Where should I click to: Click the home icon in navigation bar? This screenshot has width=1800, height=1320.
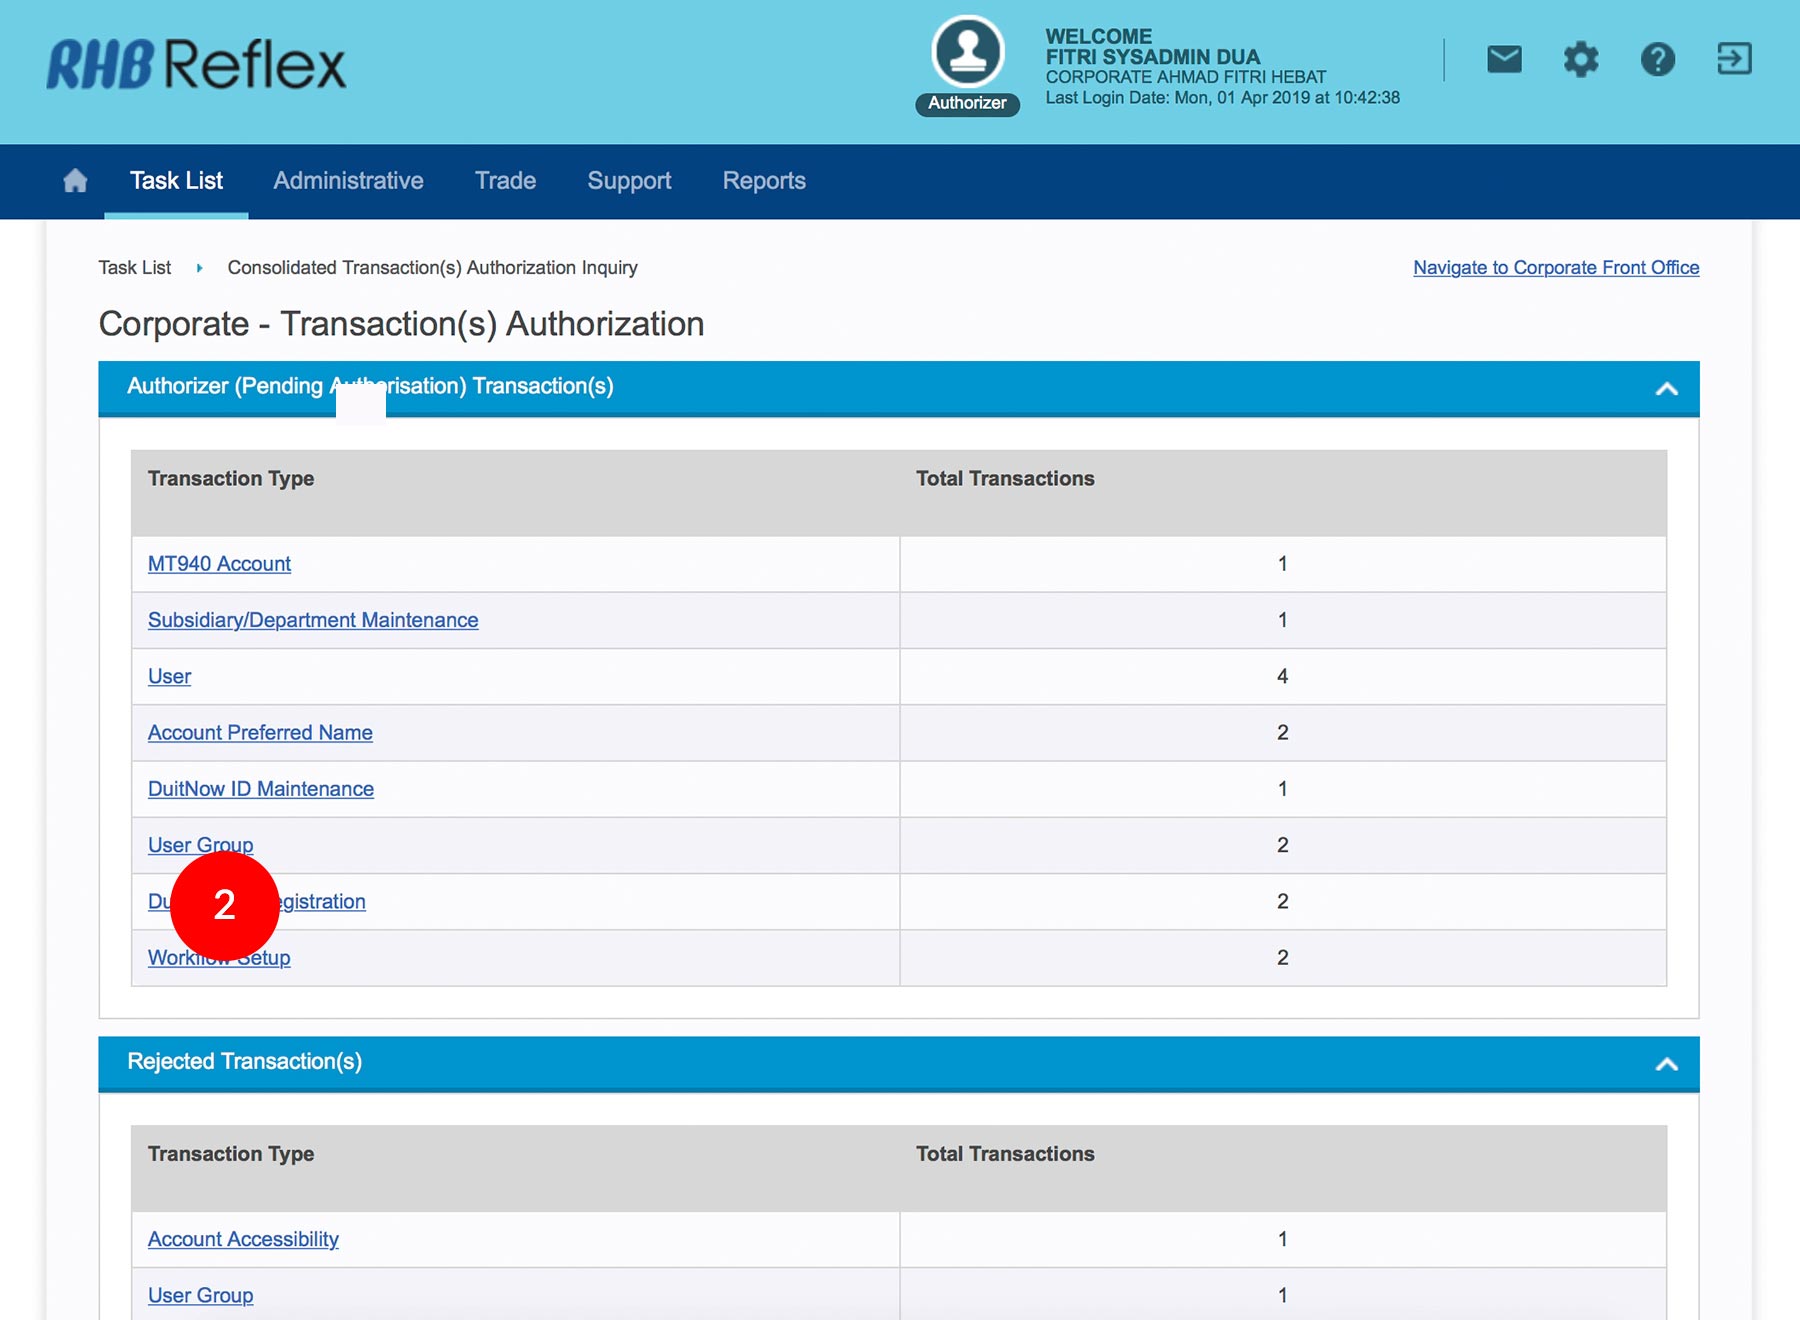point(75,181)
